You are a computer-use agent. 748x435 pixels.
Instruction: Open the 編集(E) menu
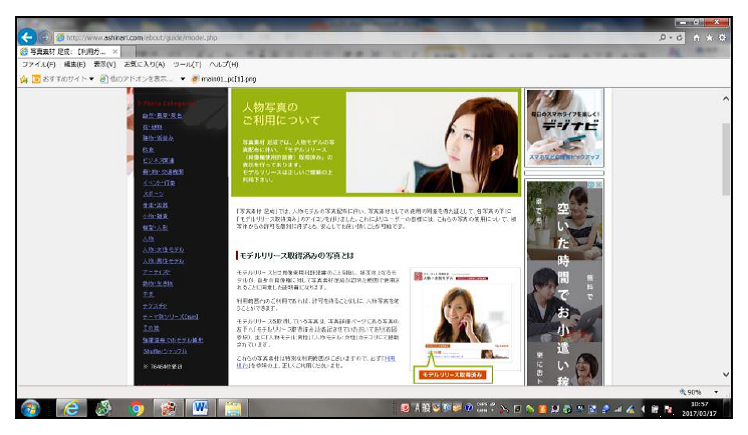pos(74,64)
